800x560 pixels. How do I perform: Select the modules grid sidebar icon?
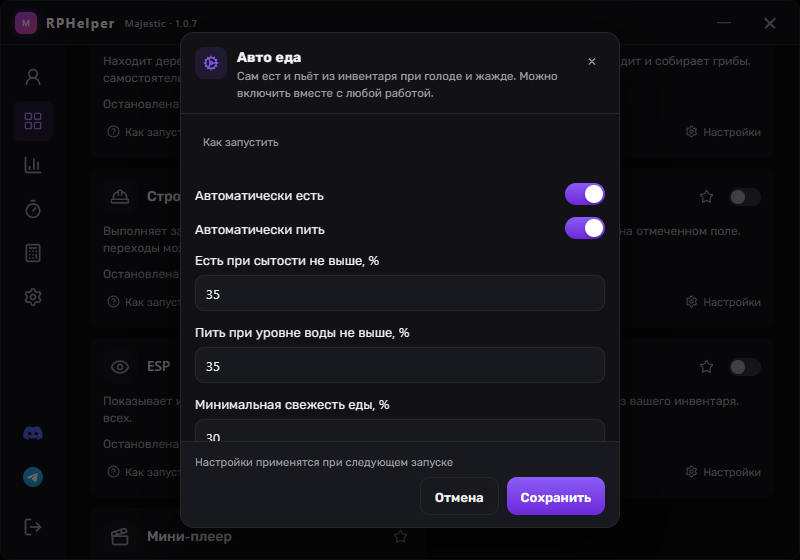[33, 121]
